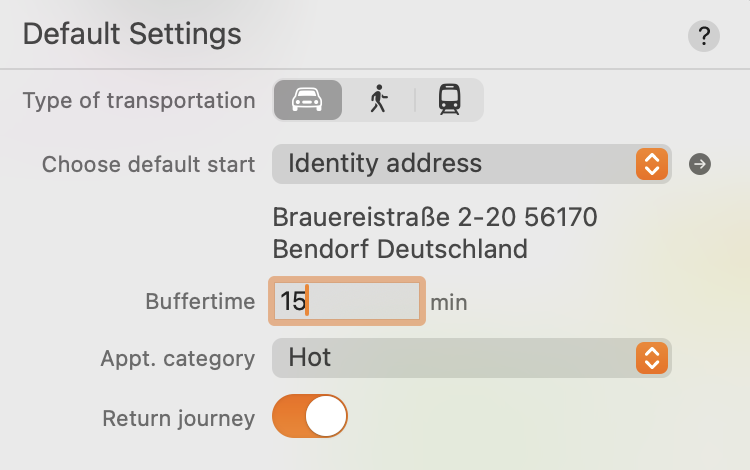Click the Appt. category label
Screen dimensions: 750x470
[177, 359]
